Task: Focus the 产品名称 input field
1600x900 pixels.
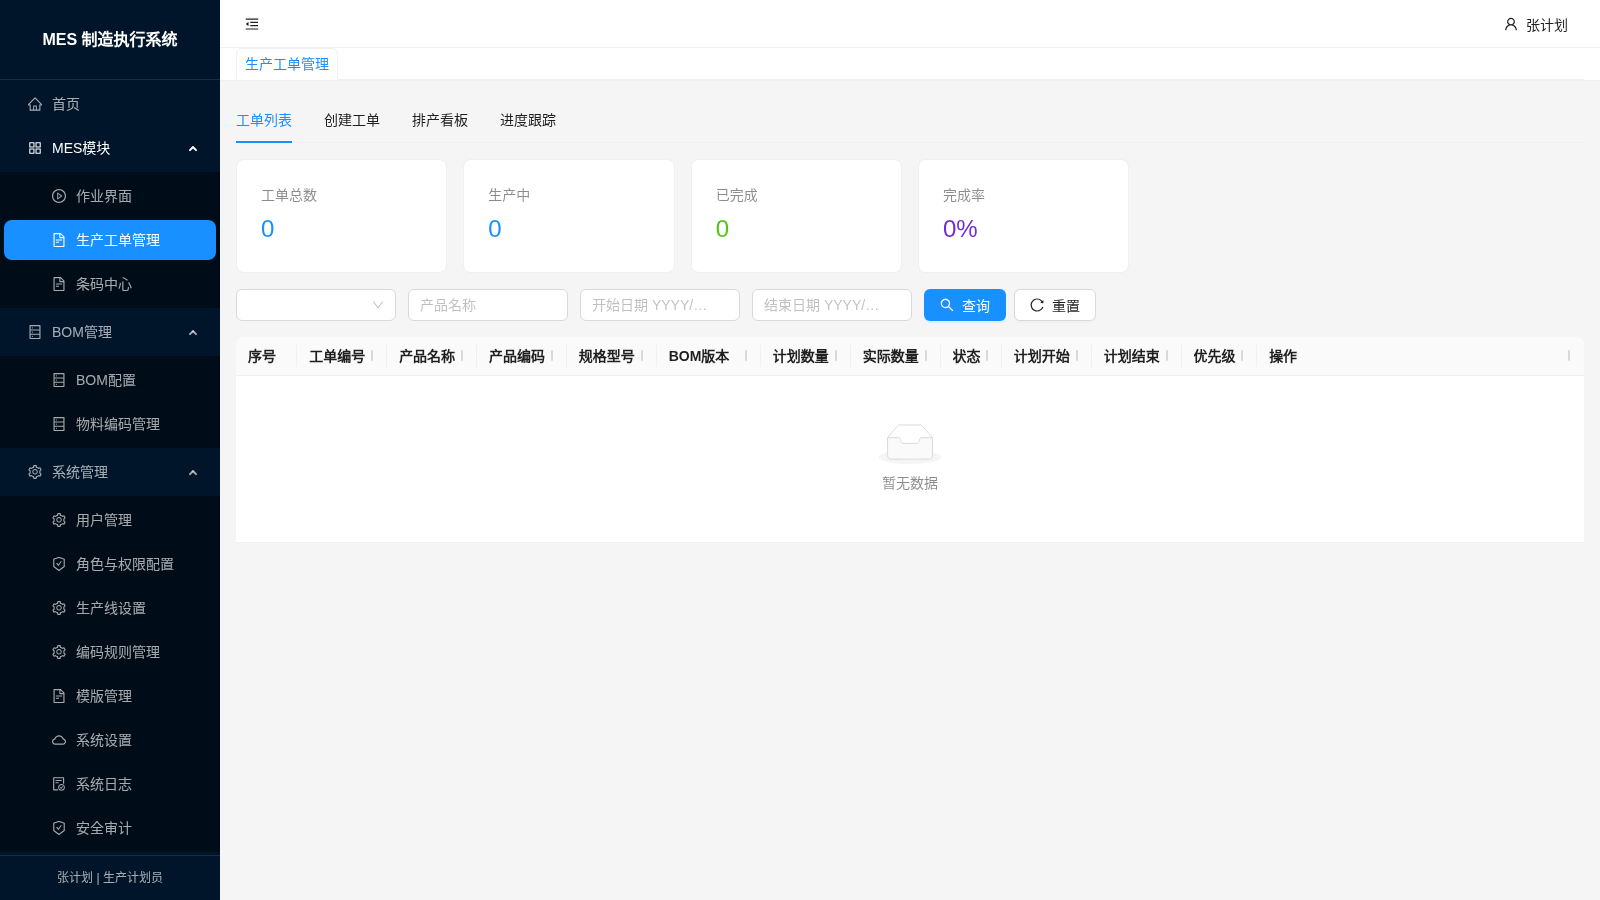Action: pyautogui.click(x=488, y=305)
